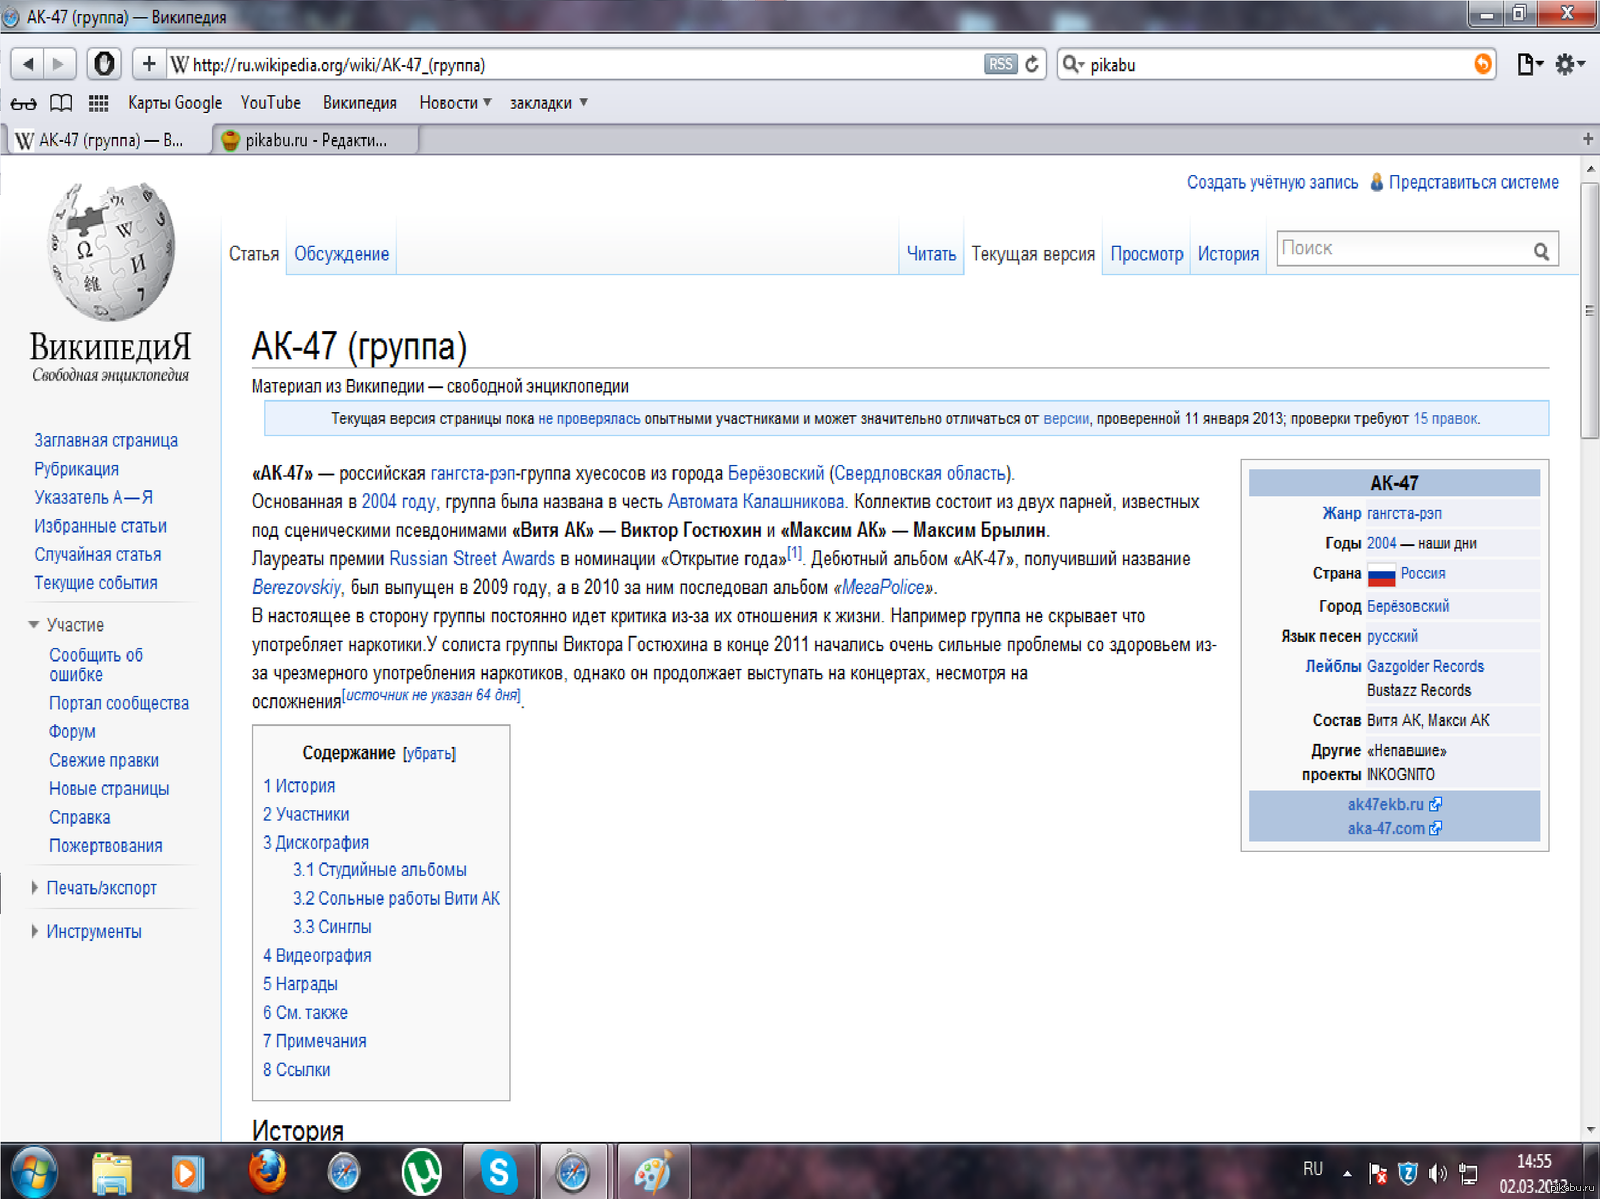
Task: Click Wikipedia search magnifier icon
Action: pos(1541,251)
